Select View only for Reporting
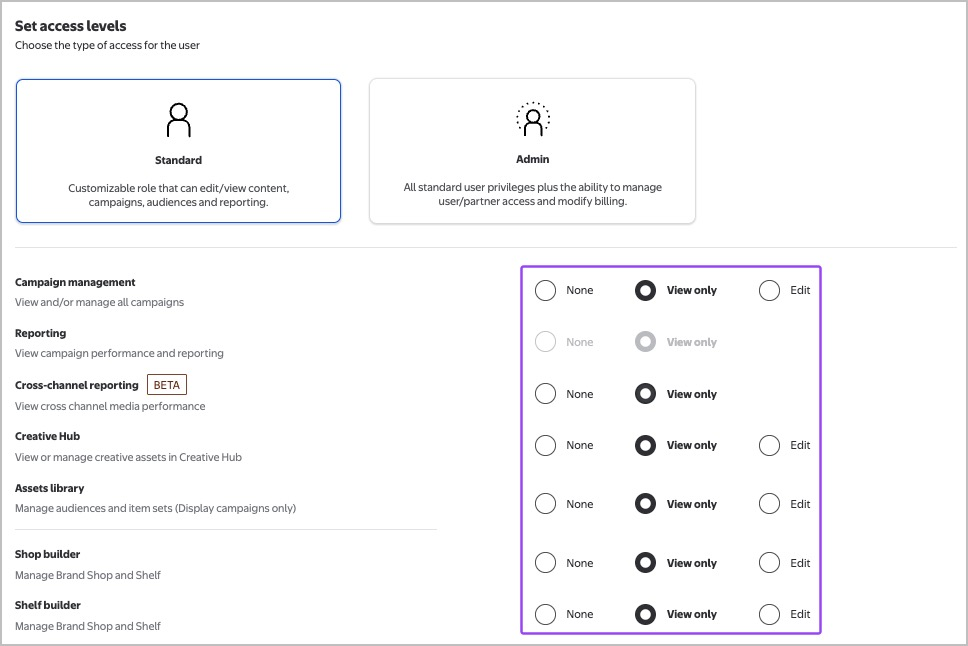 (x=645, y=342)
